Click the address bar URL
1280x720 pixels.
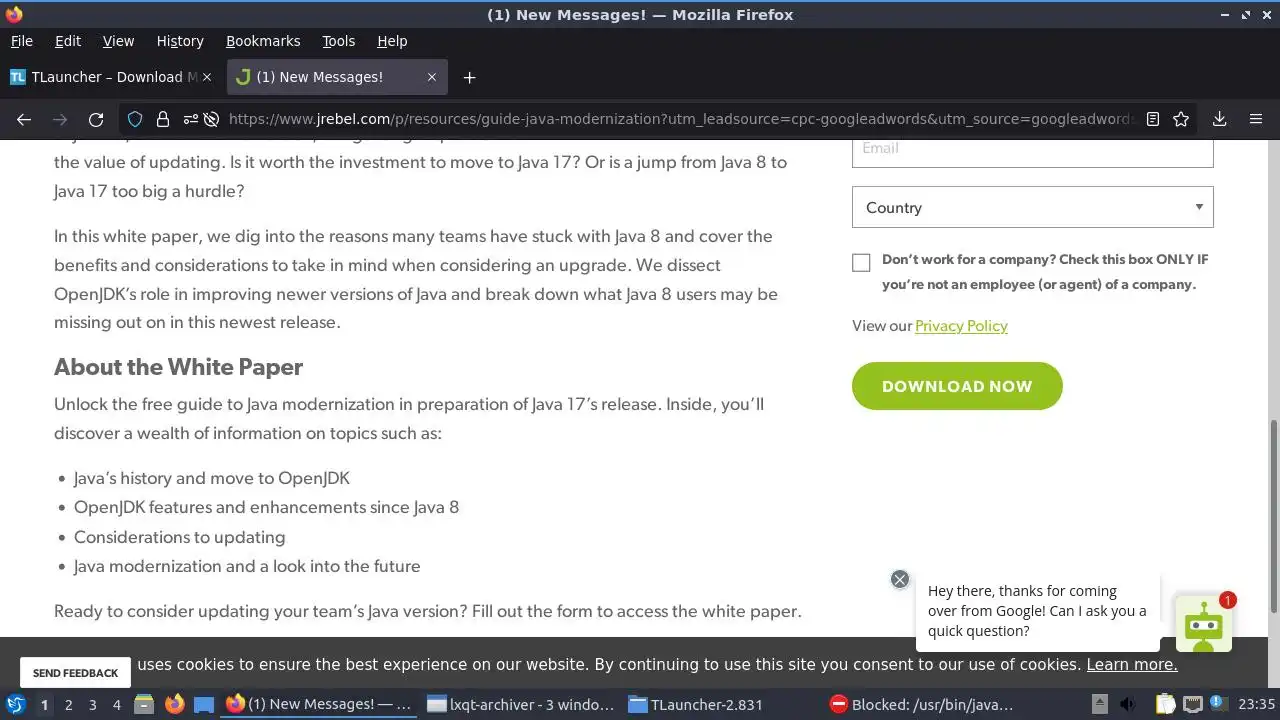680,119
